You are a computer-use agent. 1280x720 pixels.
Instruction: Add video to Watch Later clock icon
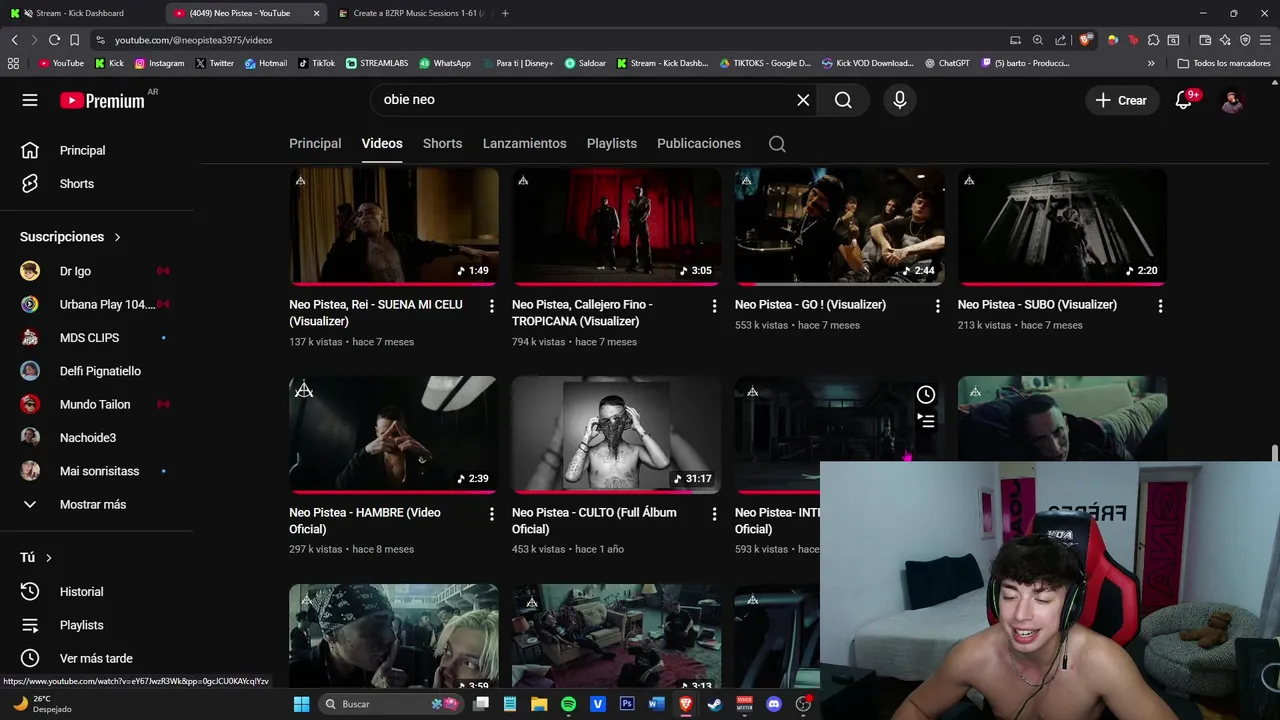click(926, 395)
